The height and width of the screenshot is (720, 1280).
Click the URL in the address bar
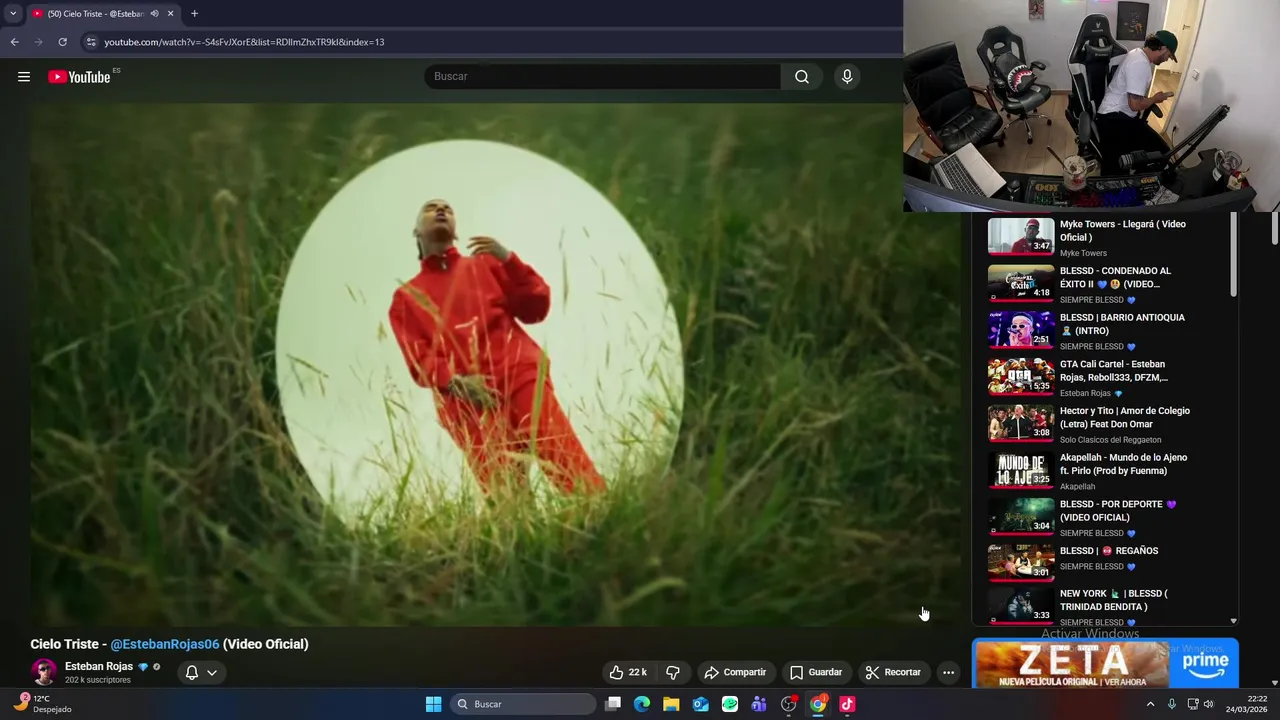[x=244, y=42]
